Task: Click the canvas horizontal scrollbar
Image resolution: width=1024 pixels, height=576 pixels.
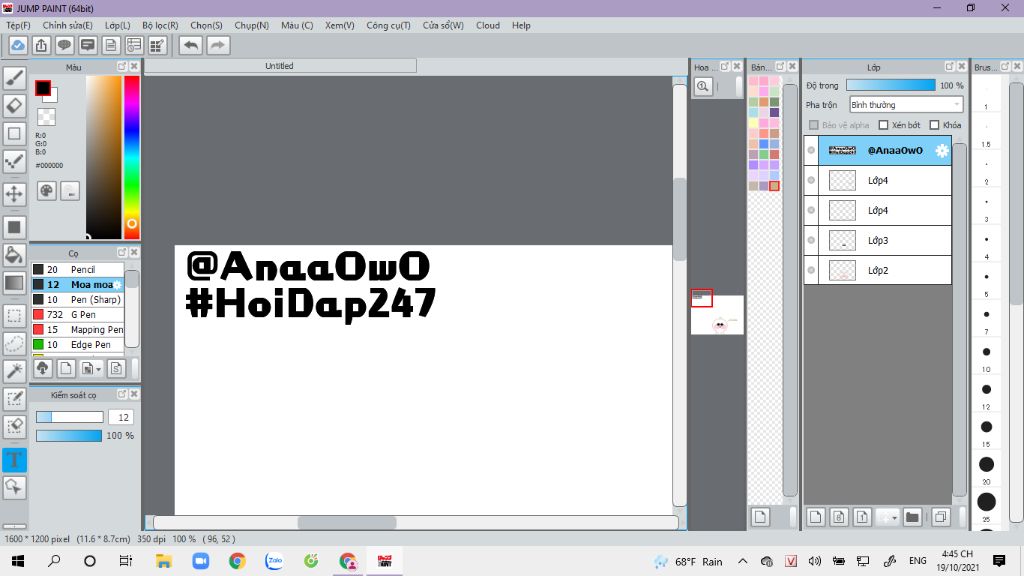Action: click(x=347, y=522)
